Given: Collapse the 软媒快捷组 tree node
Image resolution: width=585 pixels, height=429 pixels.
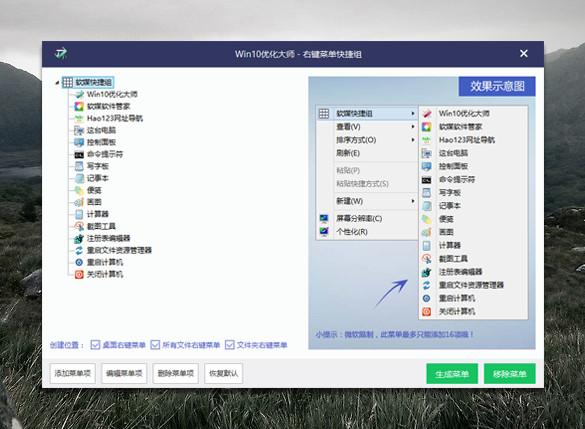Looking at the screenshot, I should click(x=57, y=82).
